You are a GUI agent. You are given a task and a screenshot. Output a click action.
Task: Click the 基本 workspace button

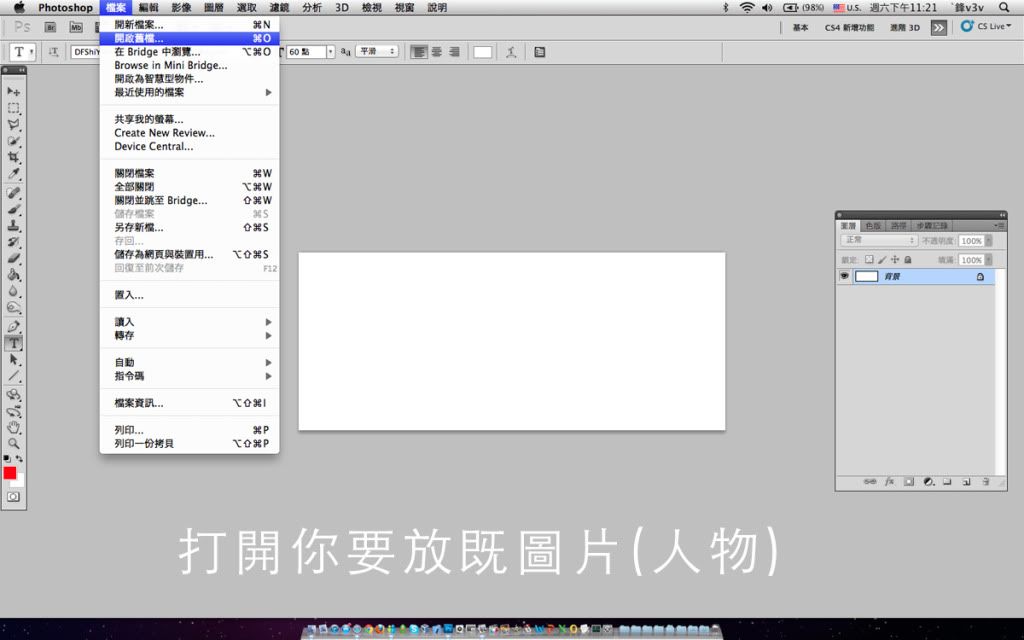[800, 28]
